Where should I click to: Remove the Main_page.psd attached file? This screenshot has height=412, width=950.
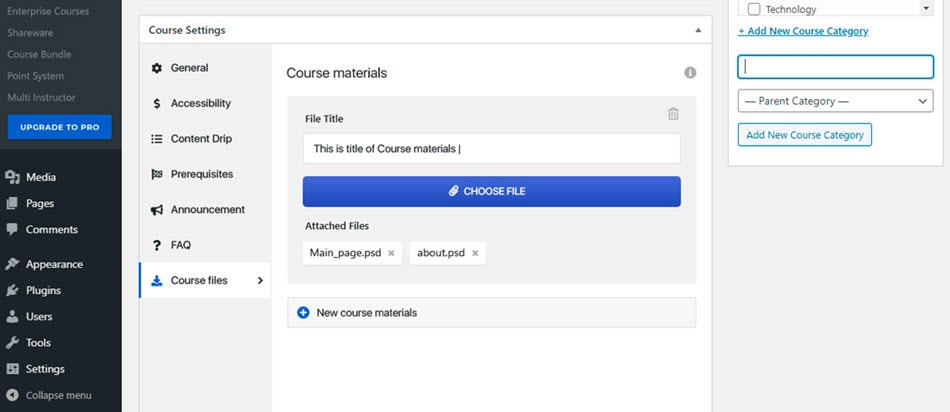point(391,253)
